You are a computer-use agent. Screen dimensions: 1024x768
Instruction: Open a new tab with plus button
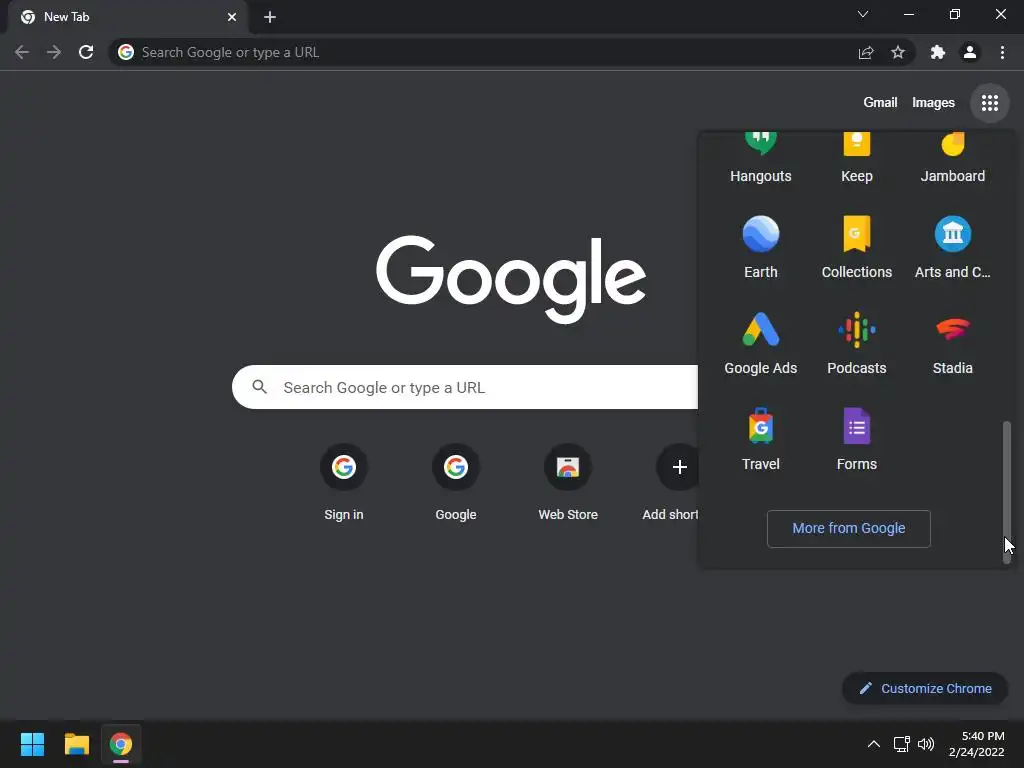pyautogui.click(x=270, y=17)
